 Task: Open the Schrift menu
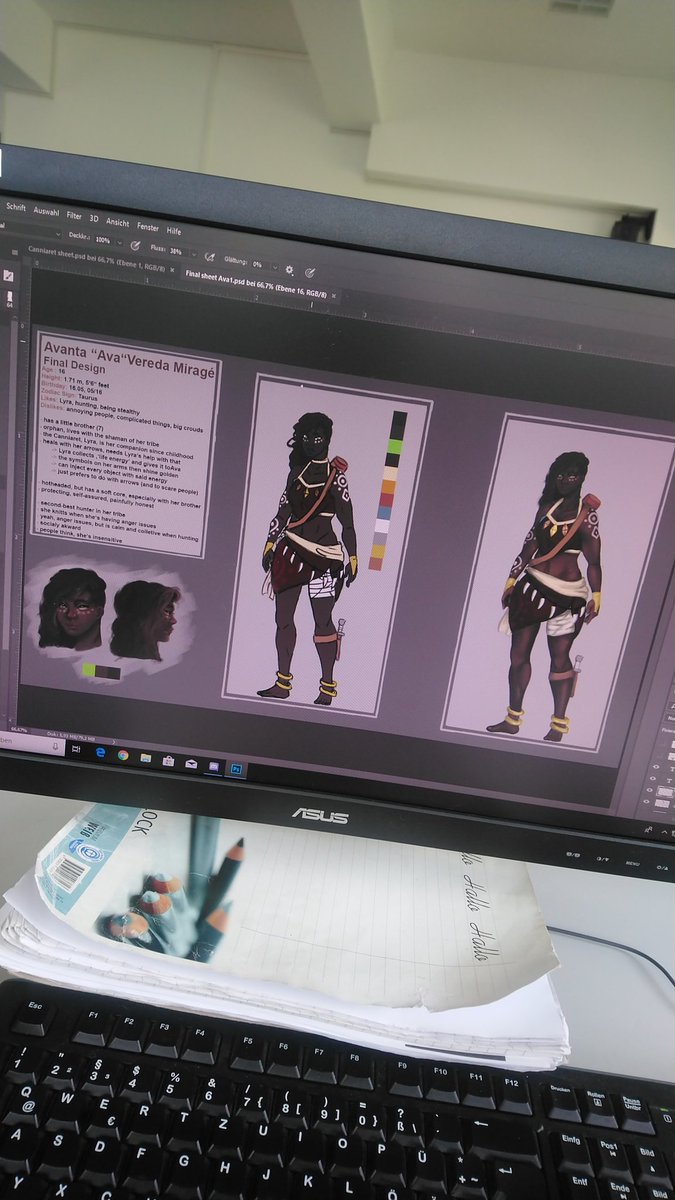tap(16, 207)
